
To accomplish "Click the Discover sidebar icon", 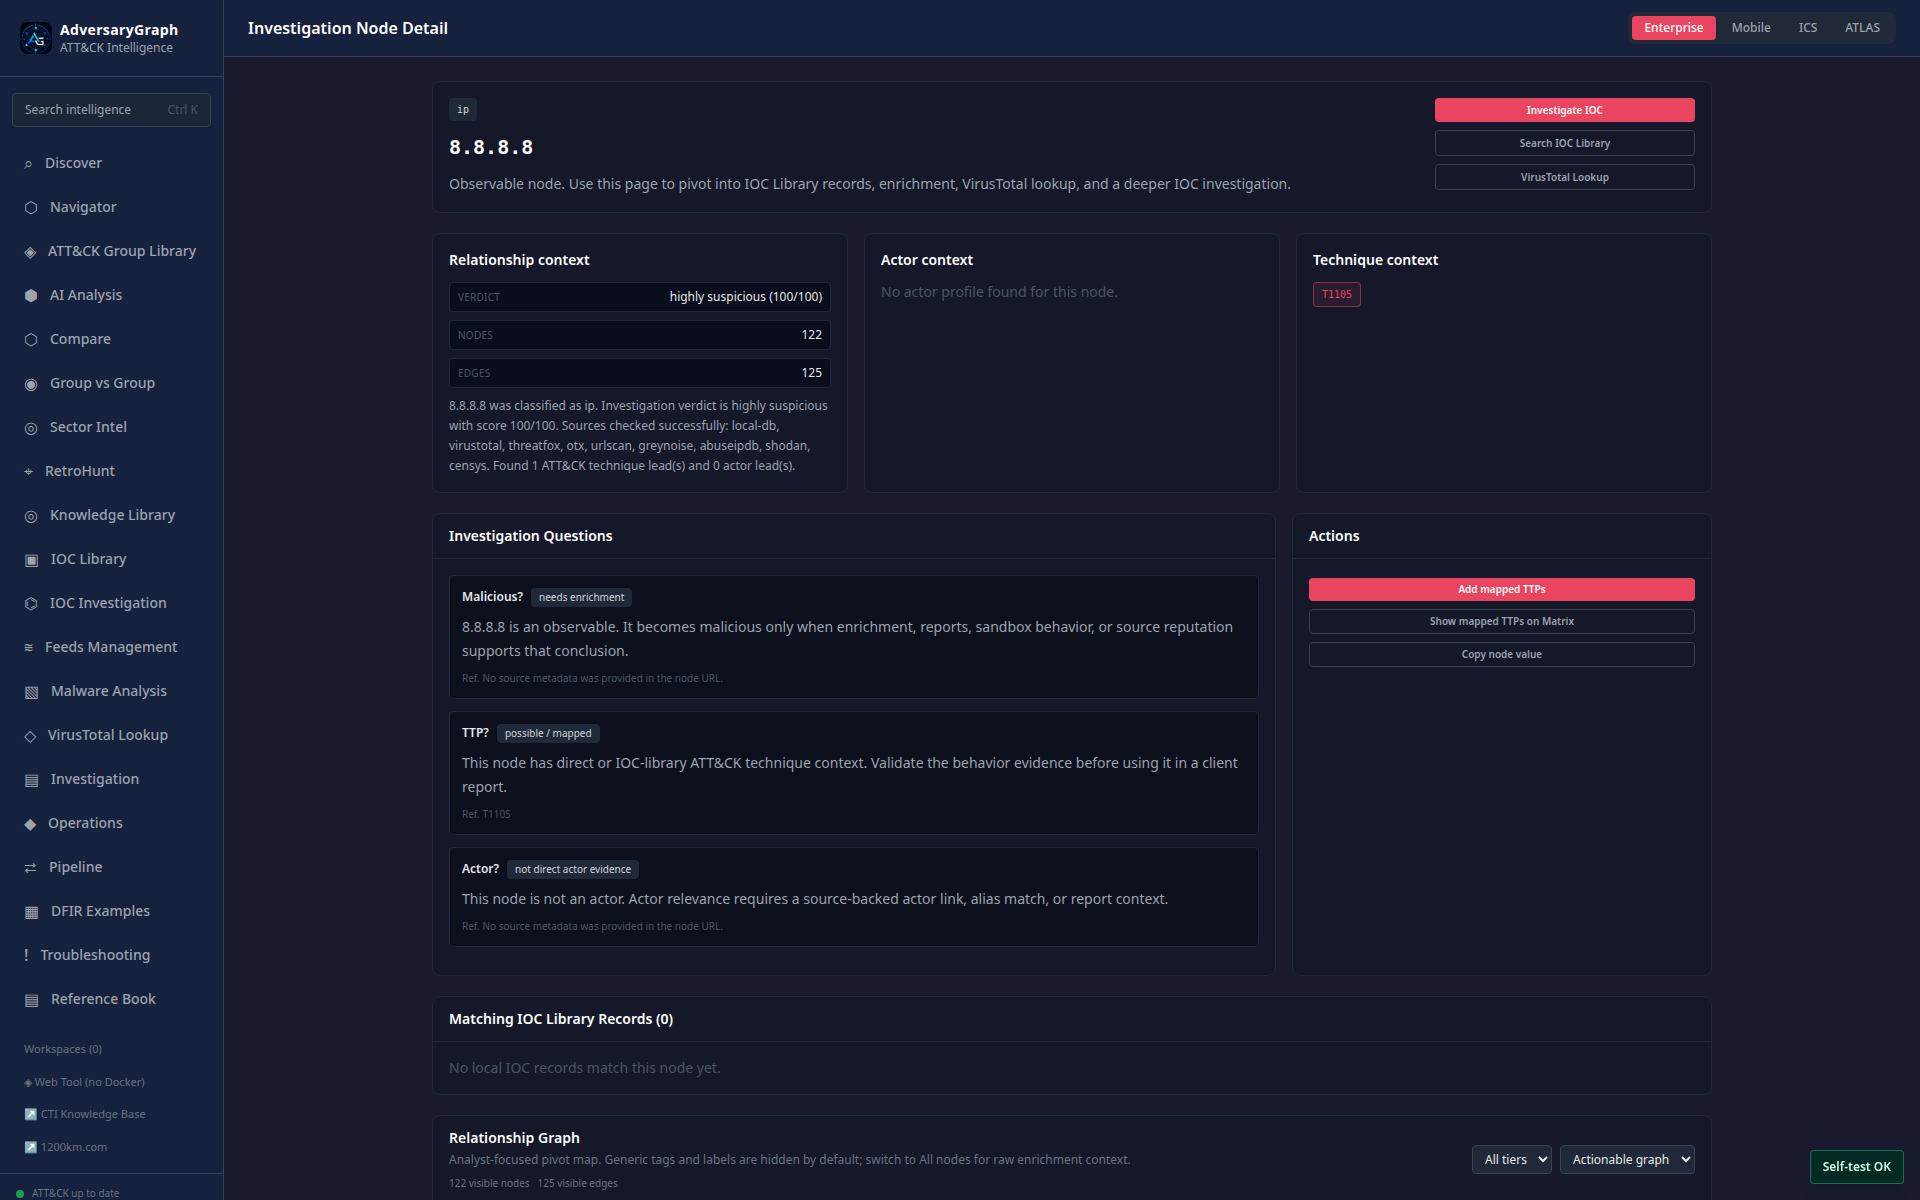I will [x=28, y=164].
